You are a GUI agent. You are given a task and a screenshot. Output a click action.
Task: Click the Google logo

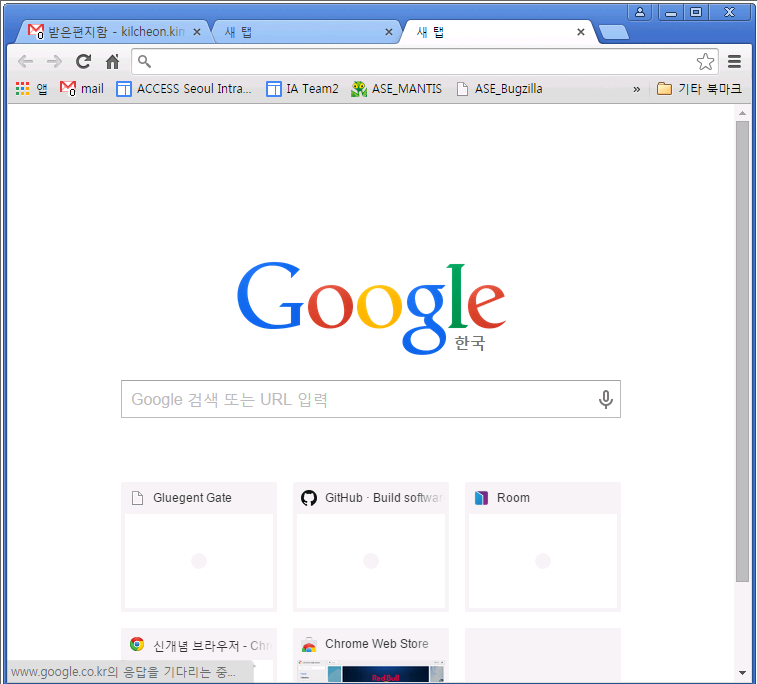[371, 307]
